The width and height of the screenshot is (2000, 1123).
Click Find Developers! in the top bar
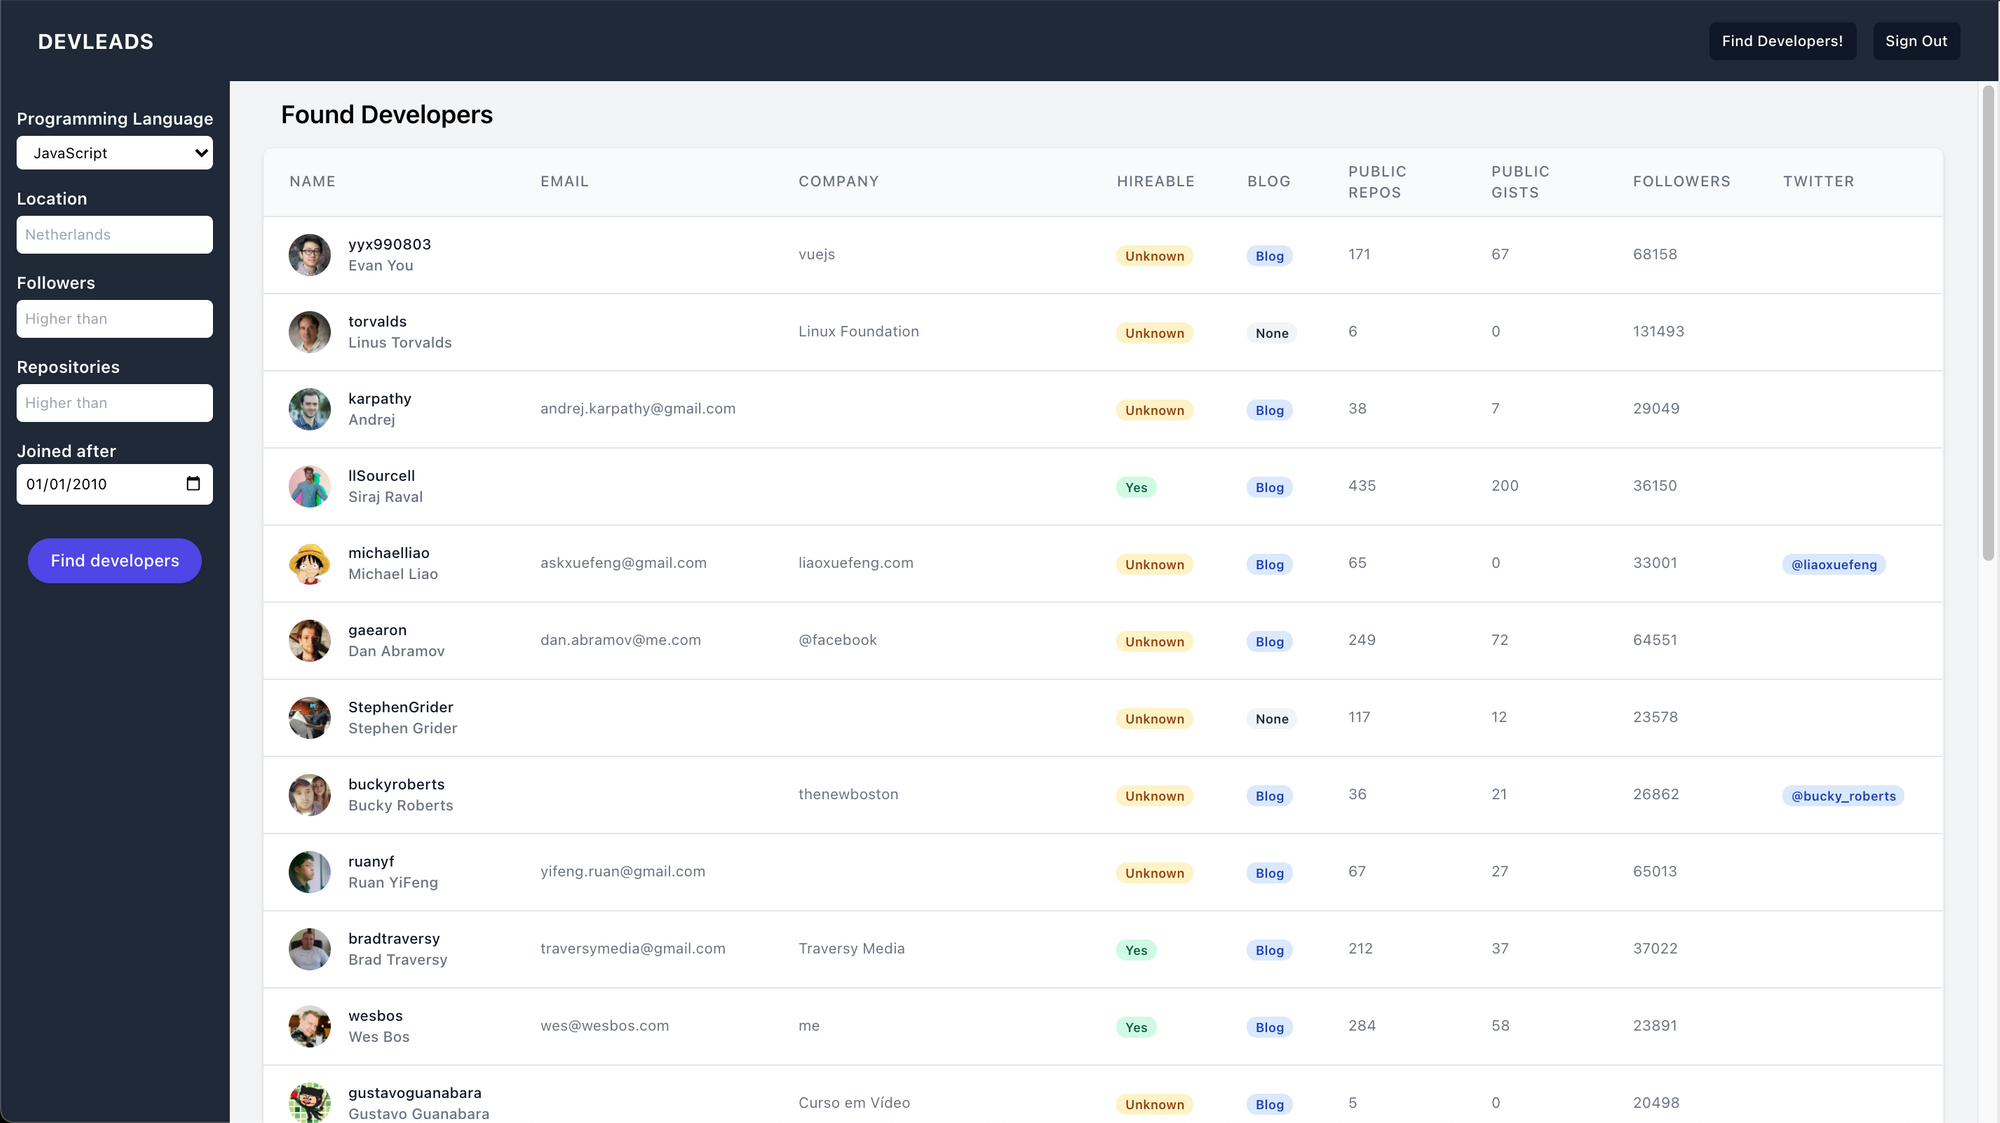1782,41
